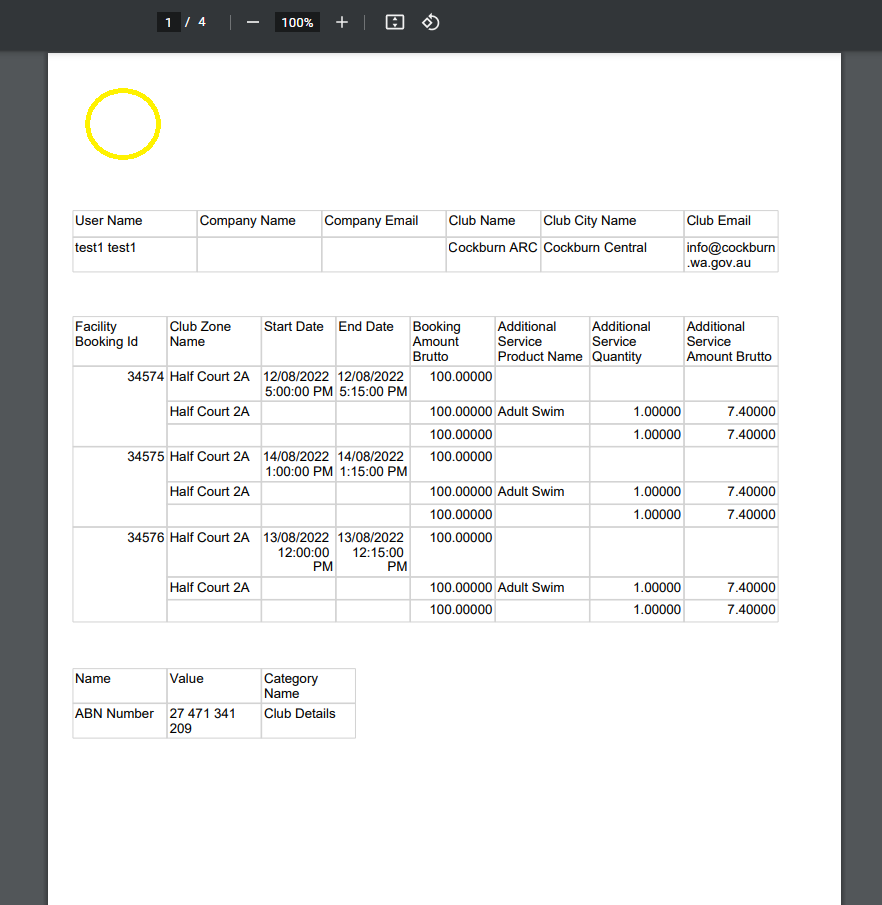Click the ABN Number value 27 471 341 209
The height and width of the screenshot is (905, 882).
(x=203, y=721)
